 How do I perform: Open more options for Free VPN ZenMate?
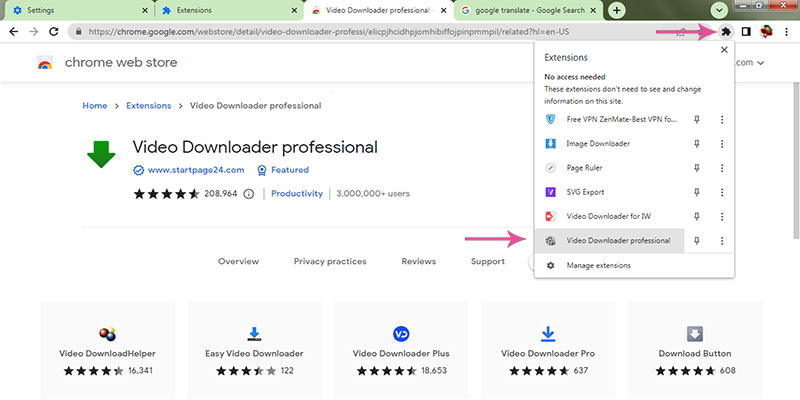click(721, 119)
